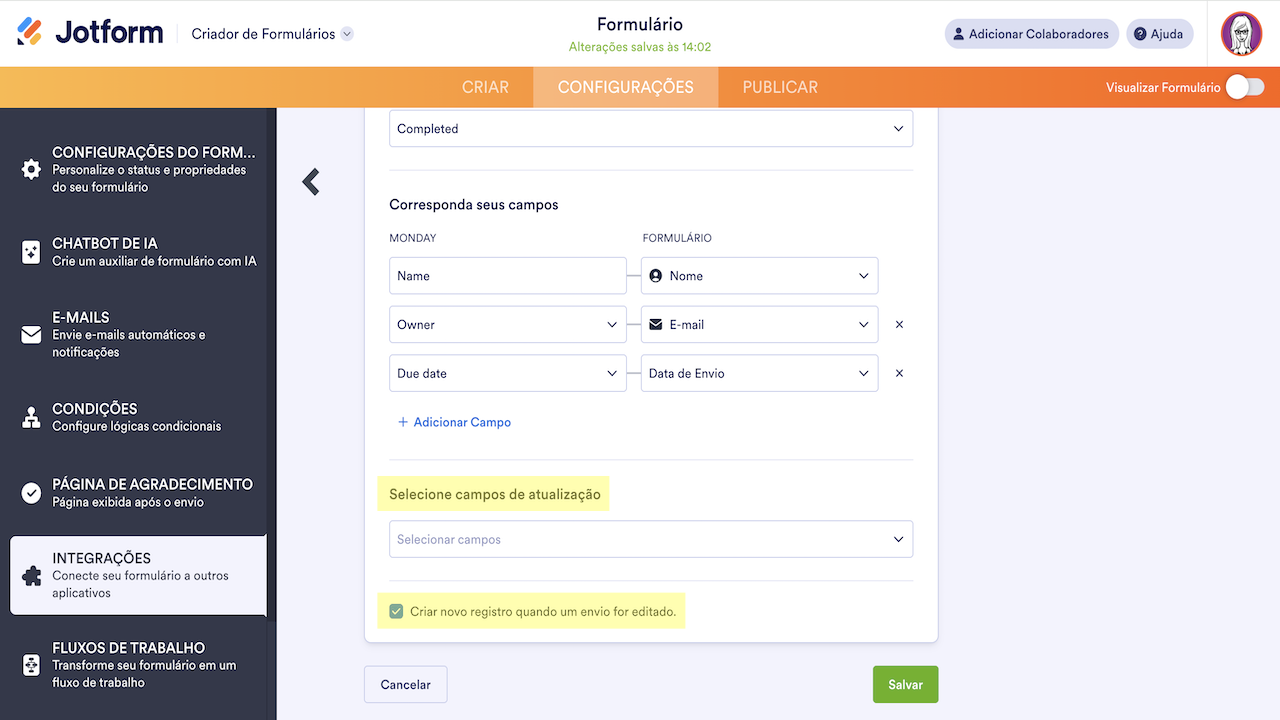Click the Fluxos de Trabalho icon
The height and width of the screenshot is (720, 1280).
[x=31, y=665]
